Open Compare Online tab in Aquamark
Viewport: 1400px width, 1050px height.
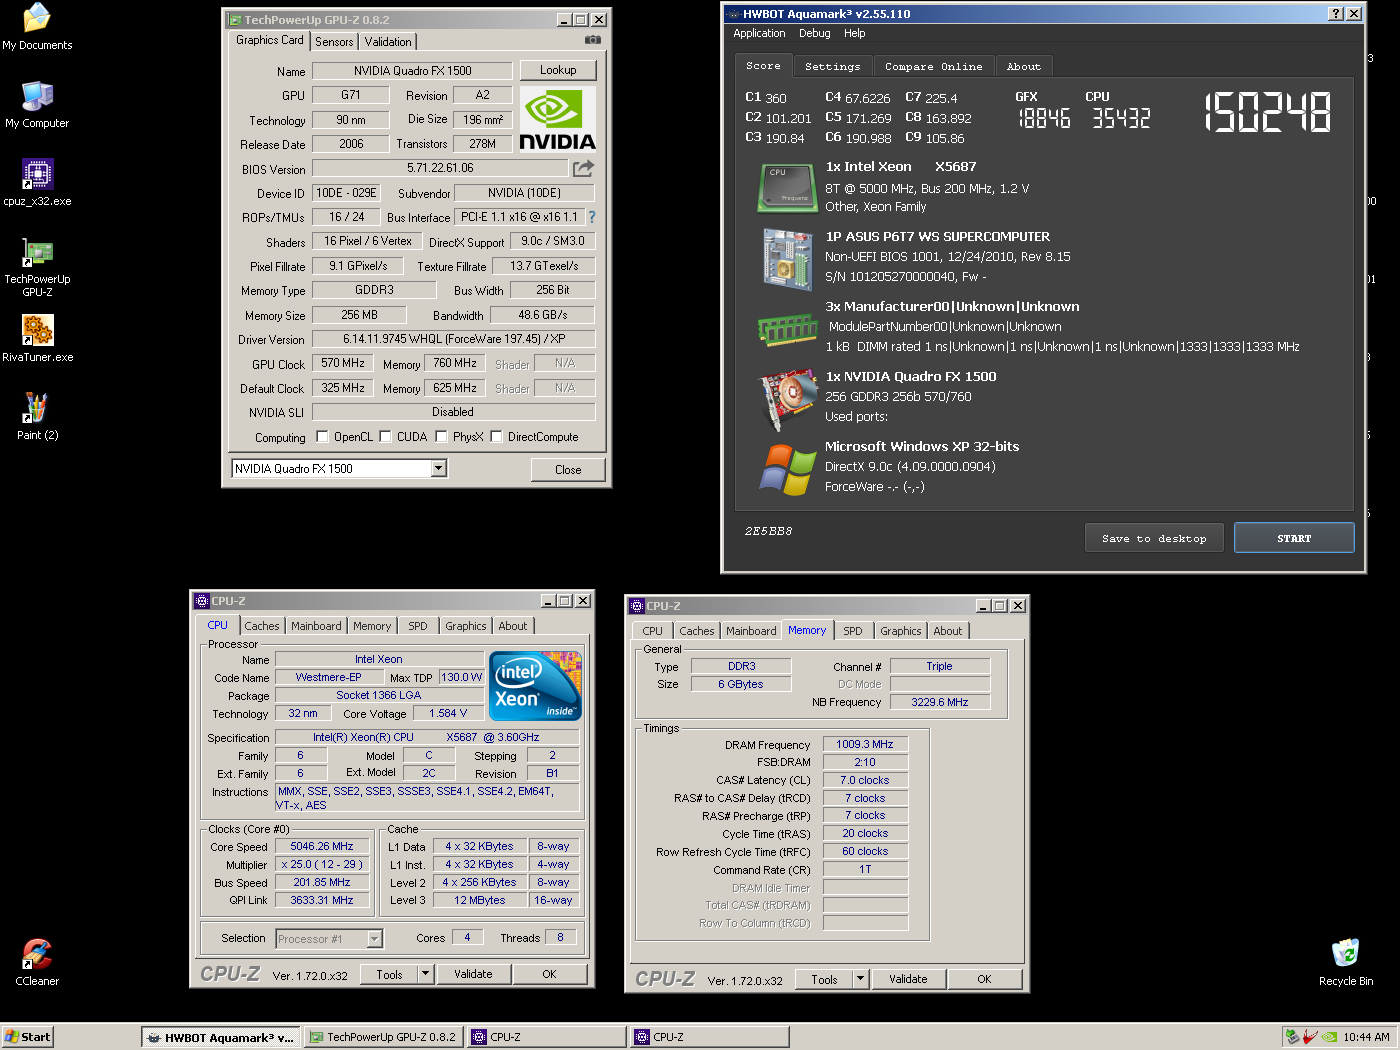[933, 67]
